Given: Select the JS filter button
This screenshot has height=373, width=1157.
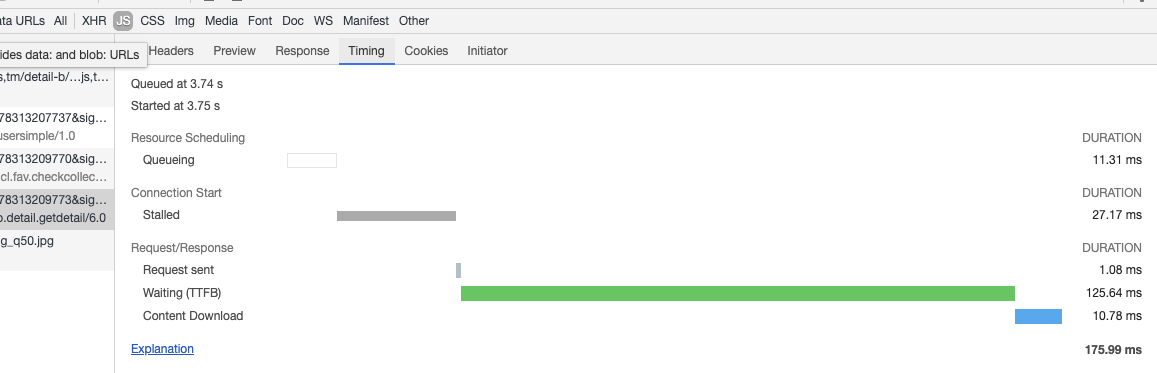Looking at the screenshot, I should pyautogui.click(x=123, y=21).
